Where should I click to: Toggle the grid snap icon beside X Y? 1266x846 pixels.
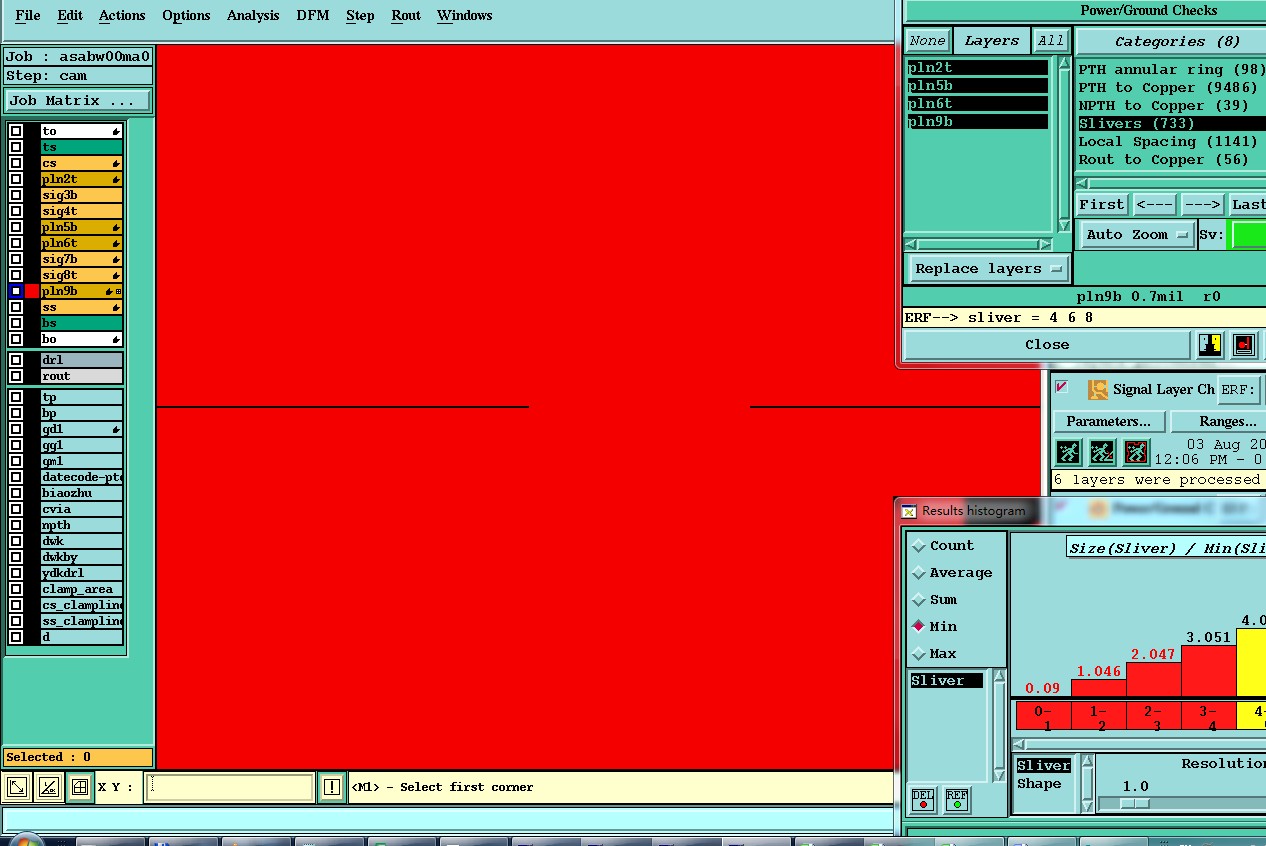(x=80, y=787)
